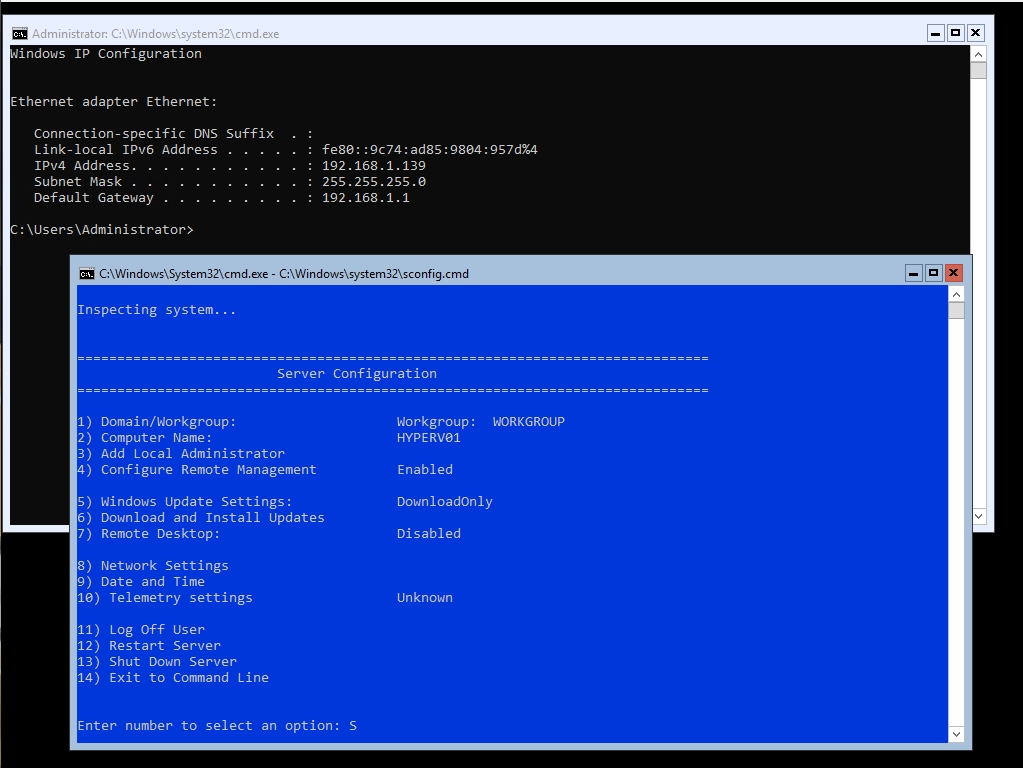Click the default gateway 192.168.1.1

tap(366, 198)
